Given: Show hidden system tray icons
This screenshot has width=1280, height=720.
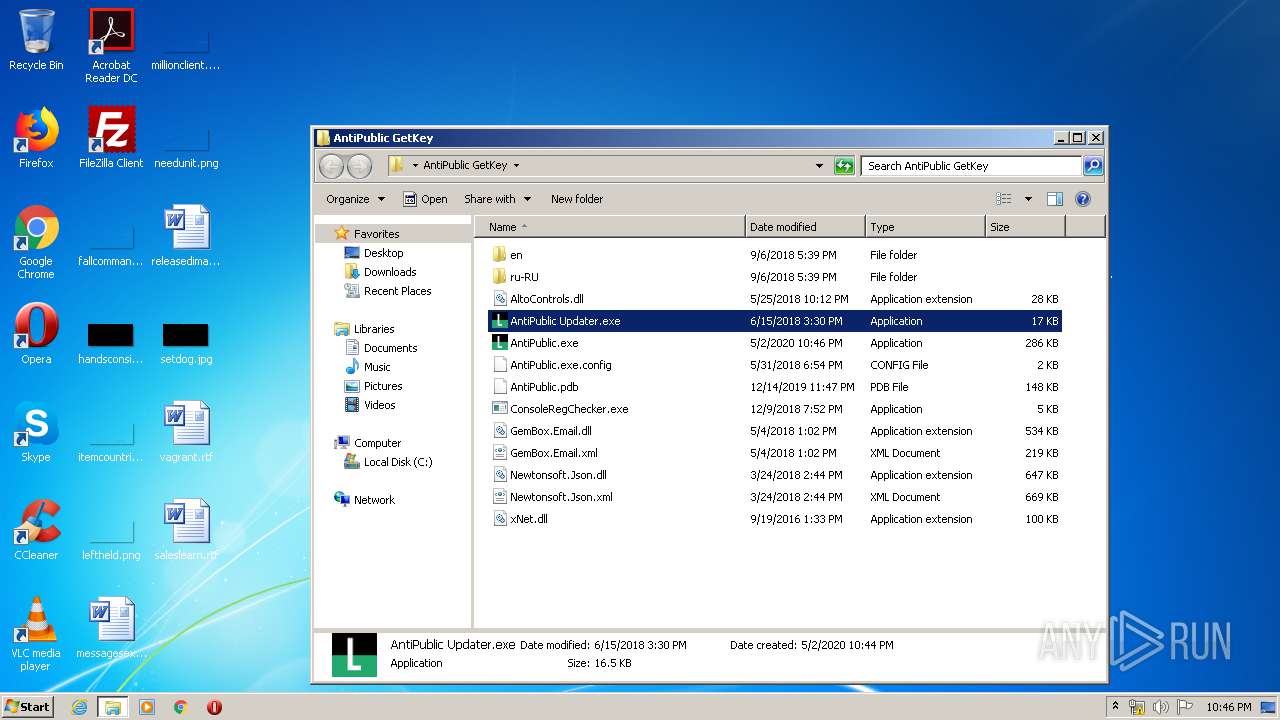Looking at the screenshot, I should point(1116,707).
